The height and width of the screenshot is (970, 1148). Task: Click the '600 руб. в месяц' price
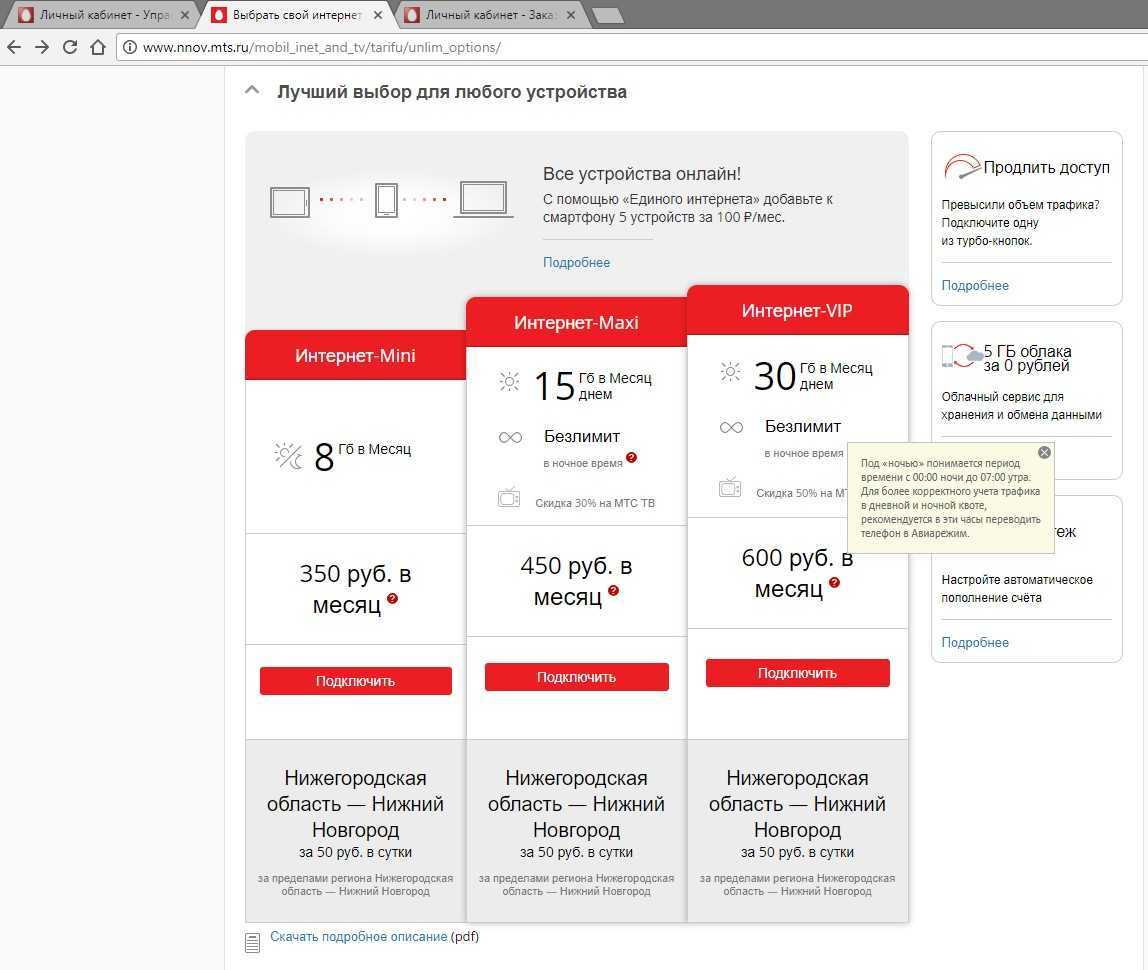coord(797,573)
